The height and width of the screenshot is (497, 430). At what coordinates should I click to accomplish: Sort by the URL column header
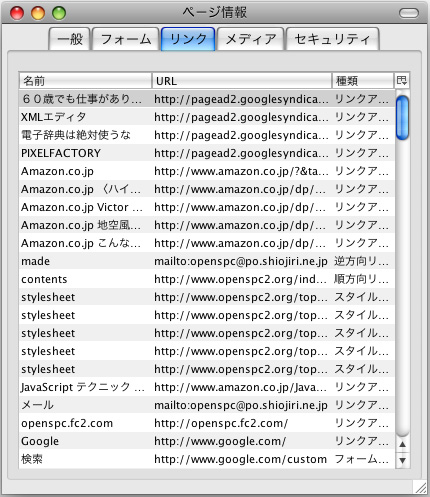[x=242, y=81]
